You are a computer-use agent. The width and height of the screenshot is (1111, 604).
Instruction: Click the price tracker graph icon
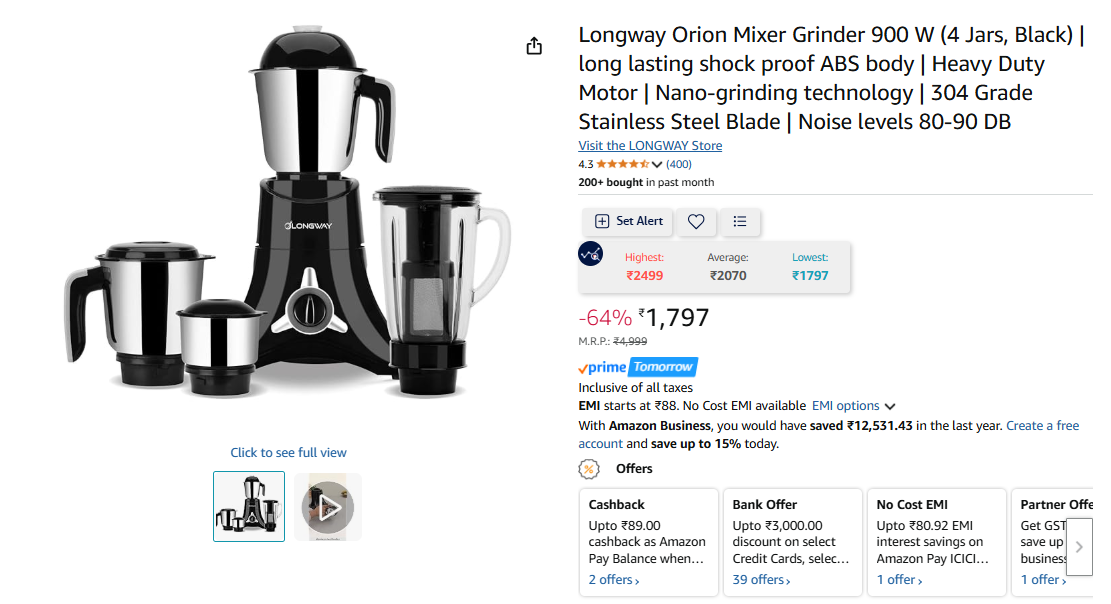coord(590,253)
